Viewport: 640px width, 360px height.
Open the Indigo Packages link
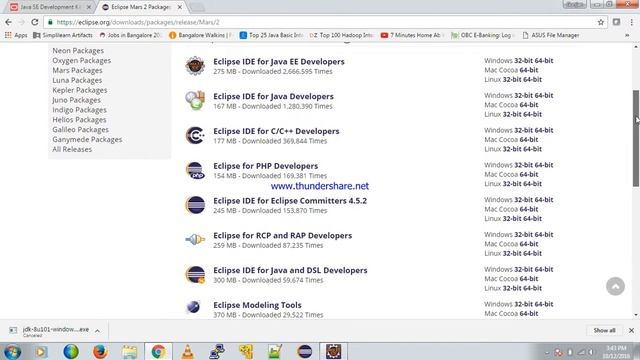click(x=79, y=110)
